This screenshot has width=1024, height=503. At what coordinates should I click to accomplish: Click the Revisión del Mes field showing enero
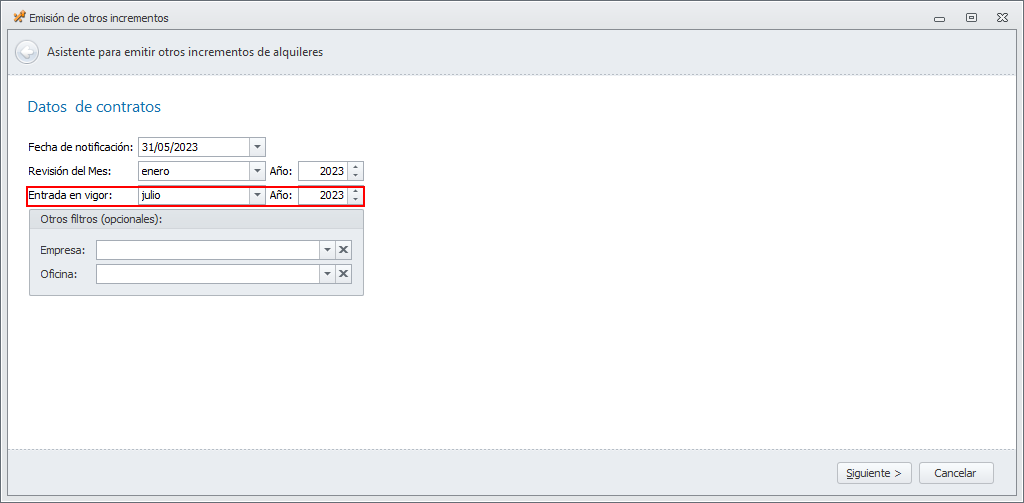194,171
